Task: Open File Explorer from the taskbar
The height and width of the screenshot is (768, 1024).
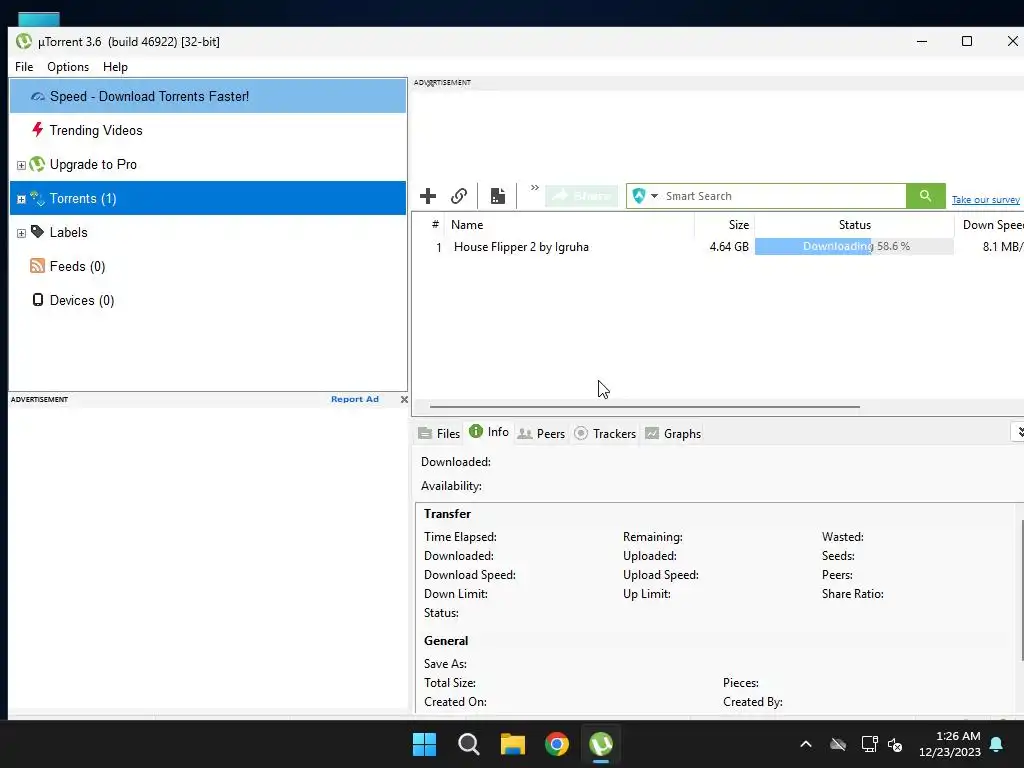Action: tap(513, 744)
